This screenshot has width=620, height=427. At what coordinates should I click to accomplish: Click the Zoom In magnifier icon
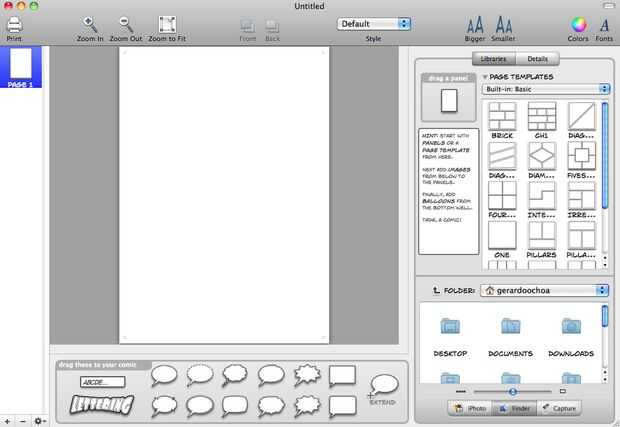(90, 25)
